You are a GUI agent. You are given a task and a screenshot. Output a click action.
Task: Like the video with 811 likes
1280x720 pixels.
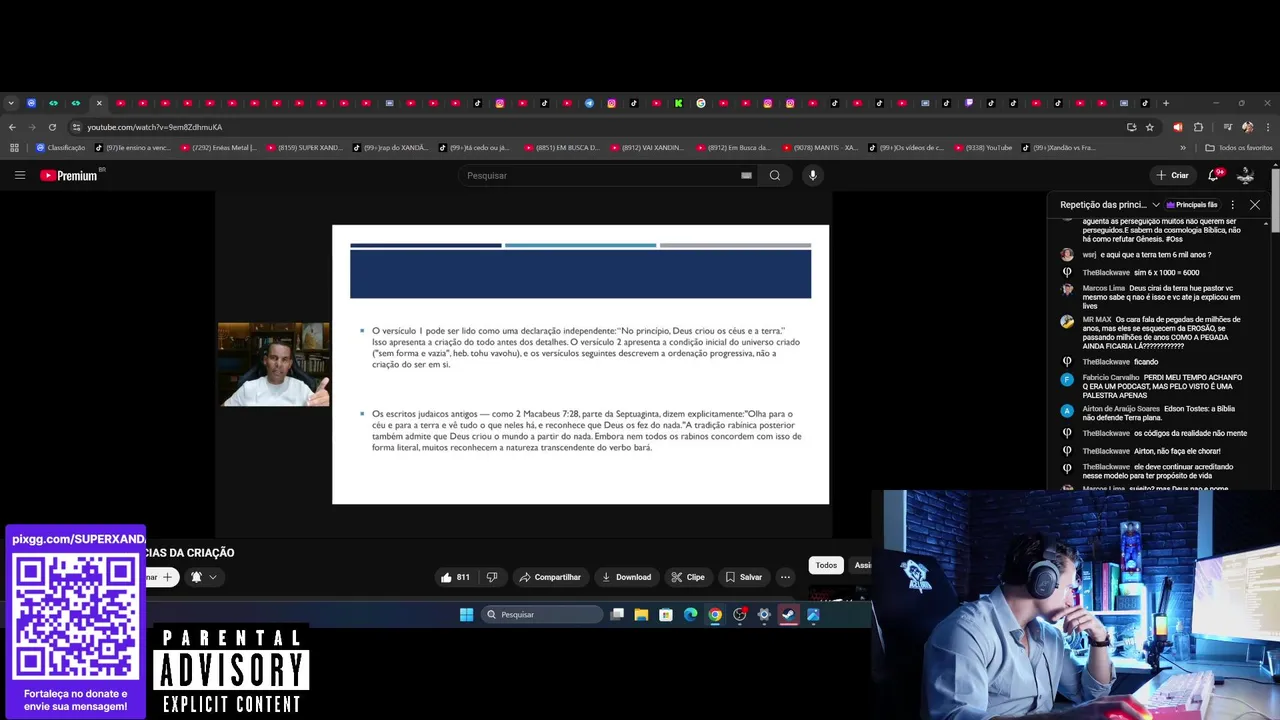coord(454,577)
